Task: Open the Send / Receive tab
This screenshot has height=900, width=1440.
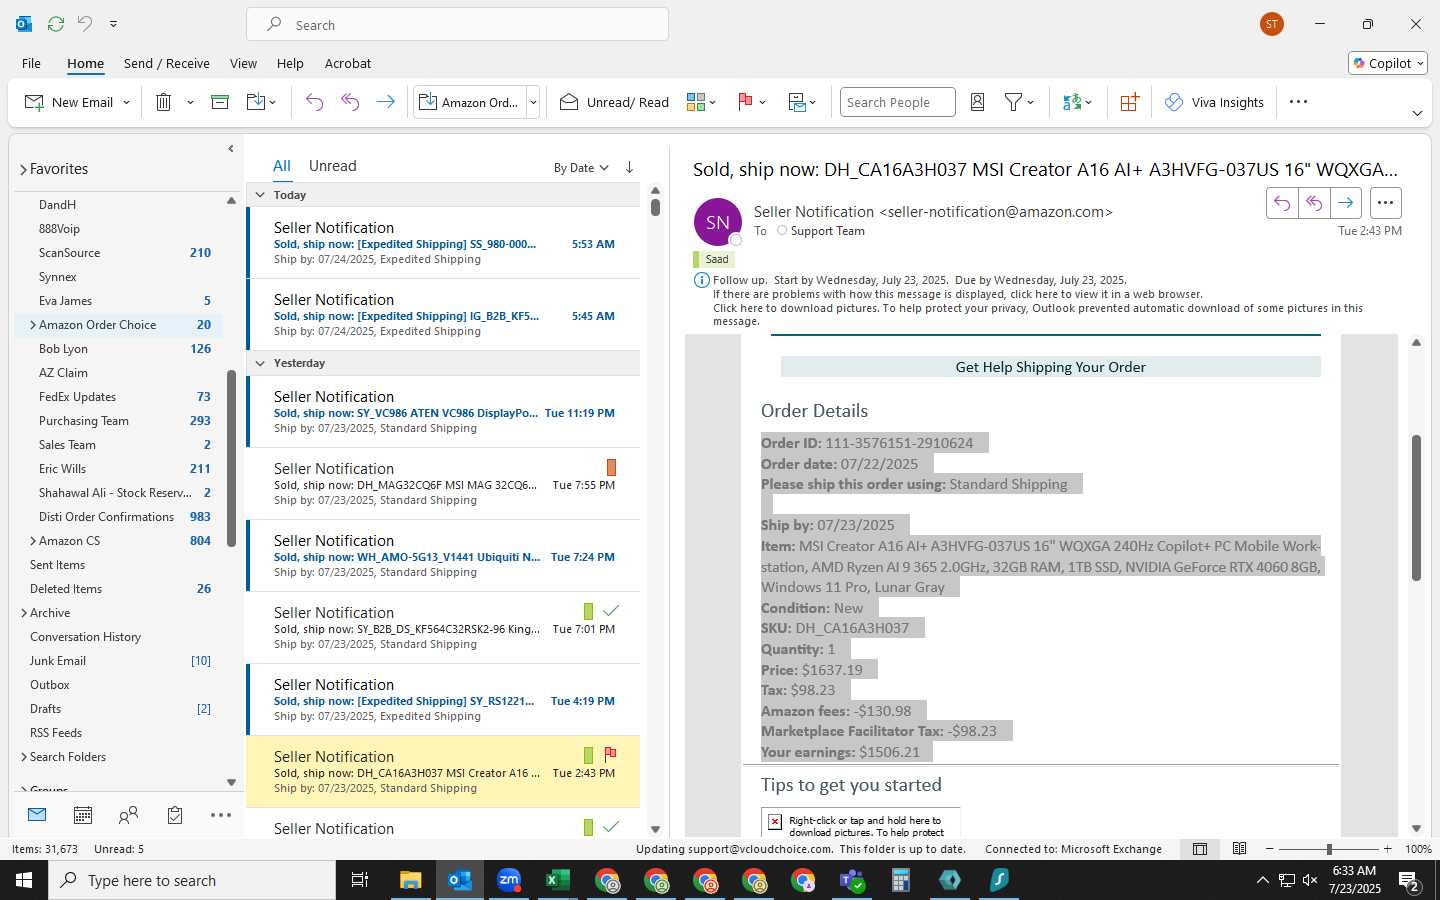Action: tap(167, 63)
